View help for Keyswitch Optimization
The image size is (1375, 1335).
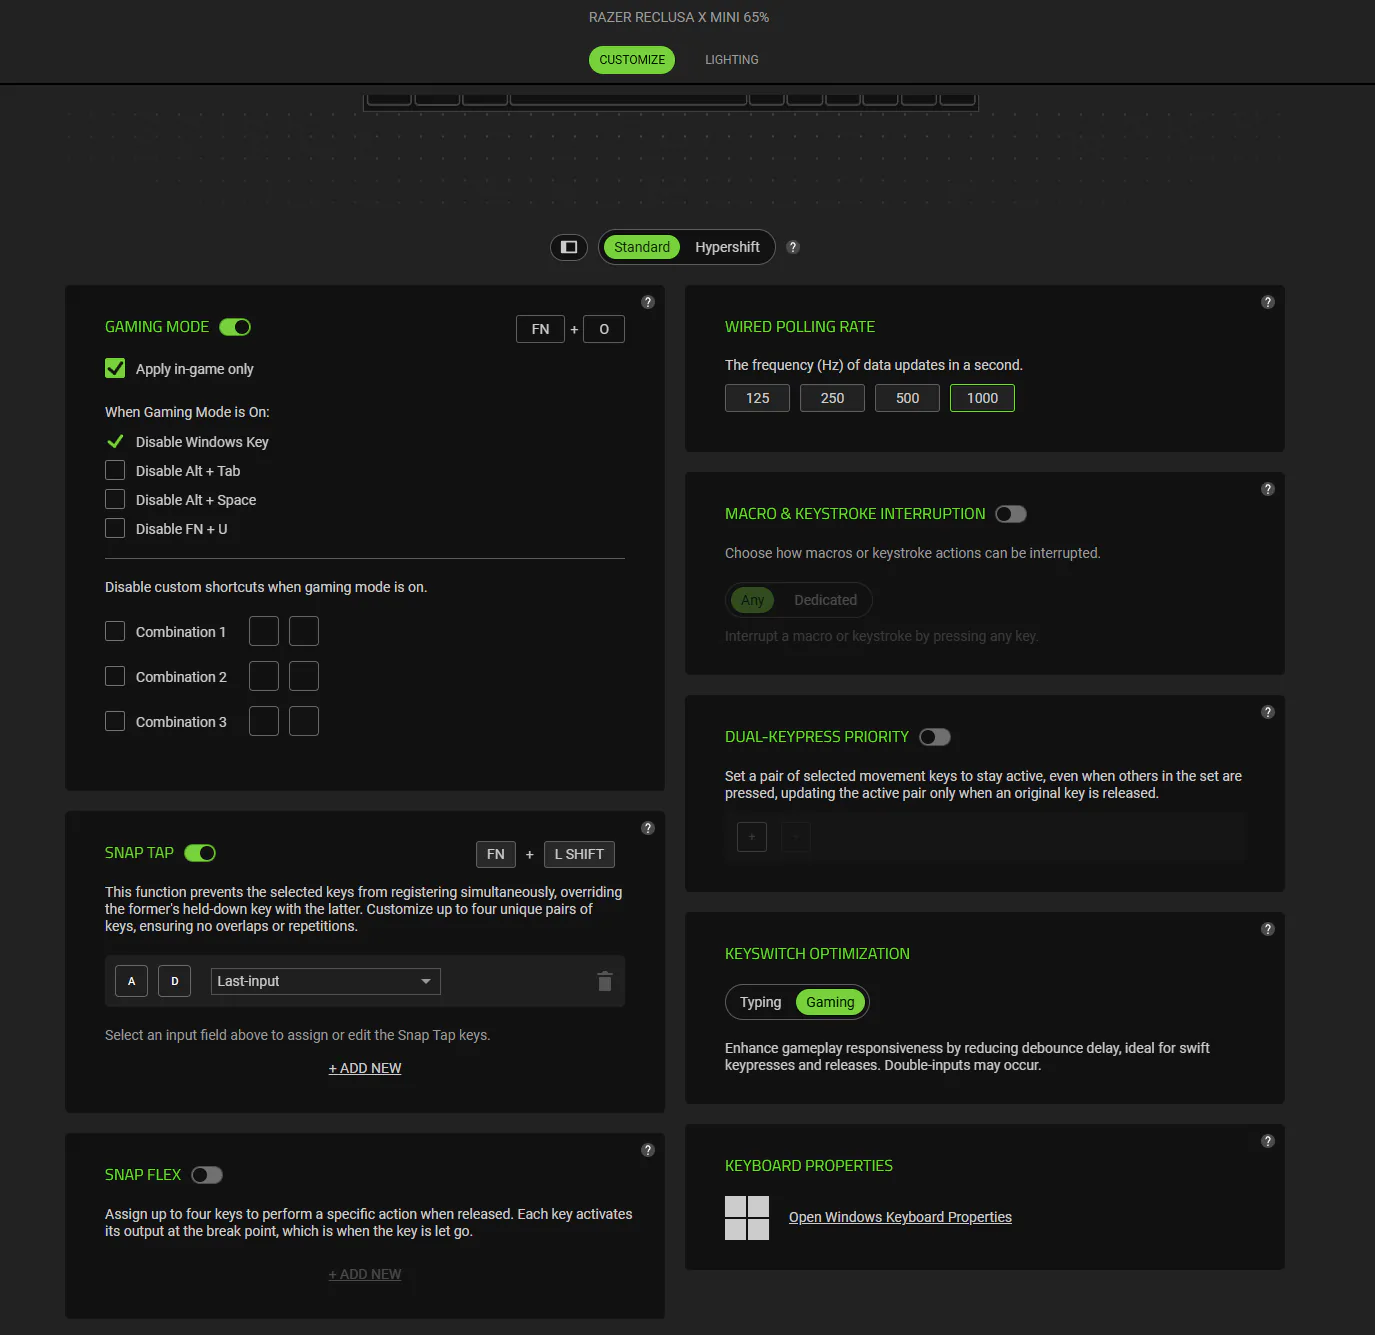click(x=1268, y=929)
